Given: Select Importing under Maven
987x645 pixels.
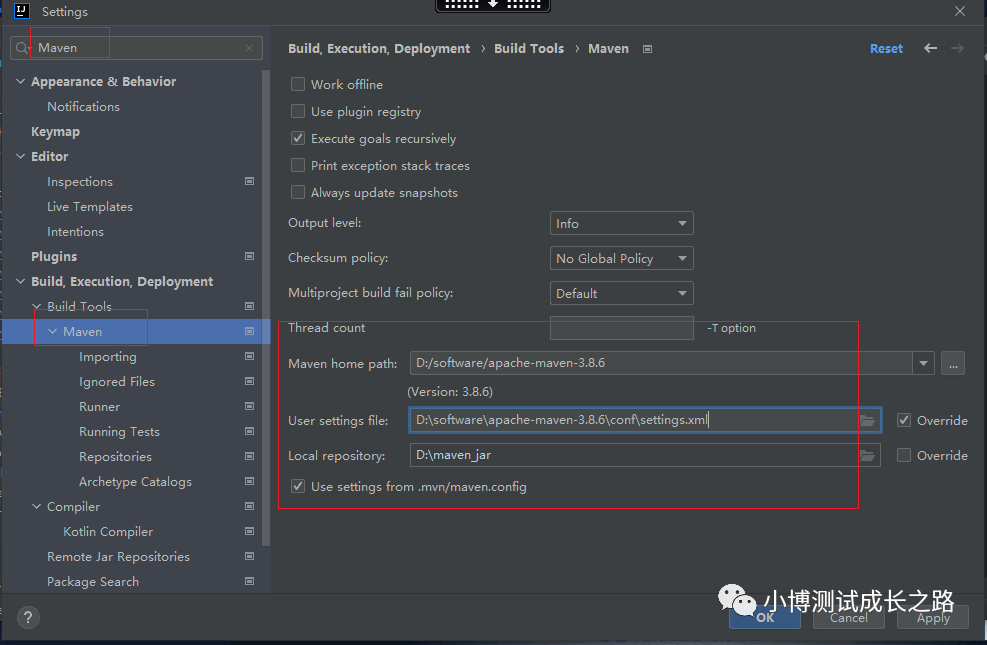Looking at the screenshot, I should (x=108, y=357).
